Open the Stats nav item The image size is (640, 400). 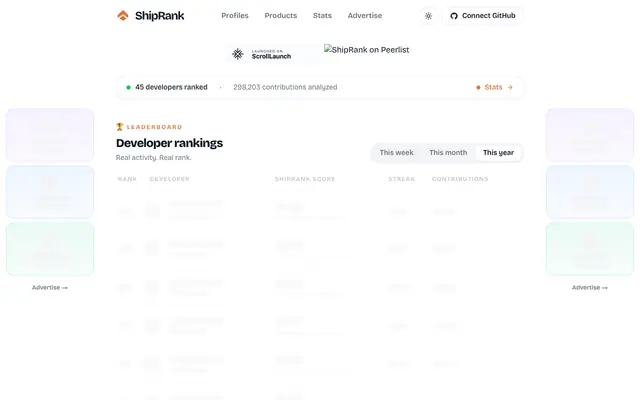[x=322, y=16]
